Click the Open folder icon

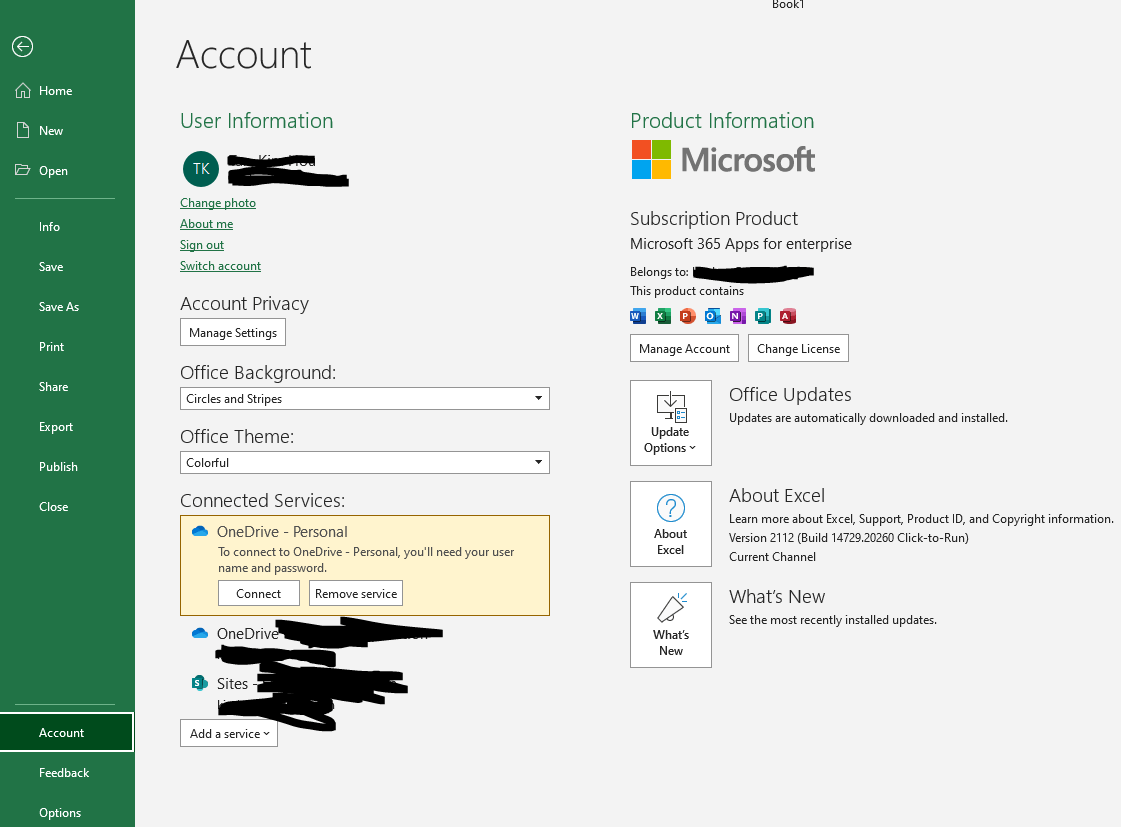pyautogui.click(x=23, y=170)
